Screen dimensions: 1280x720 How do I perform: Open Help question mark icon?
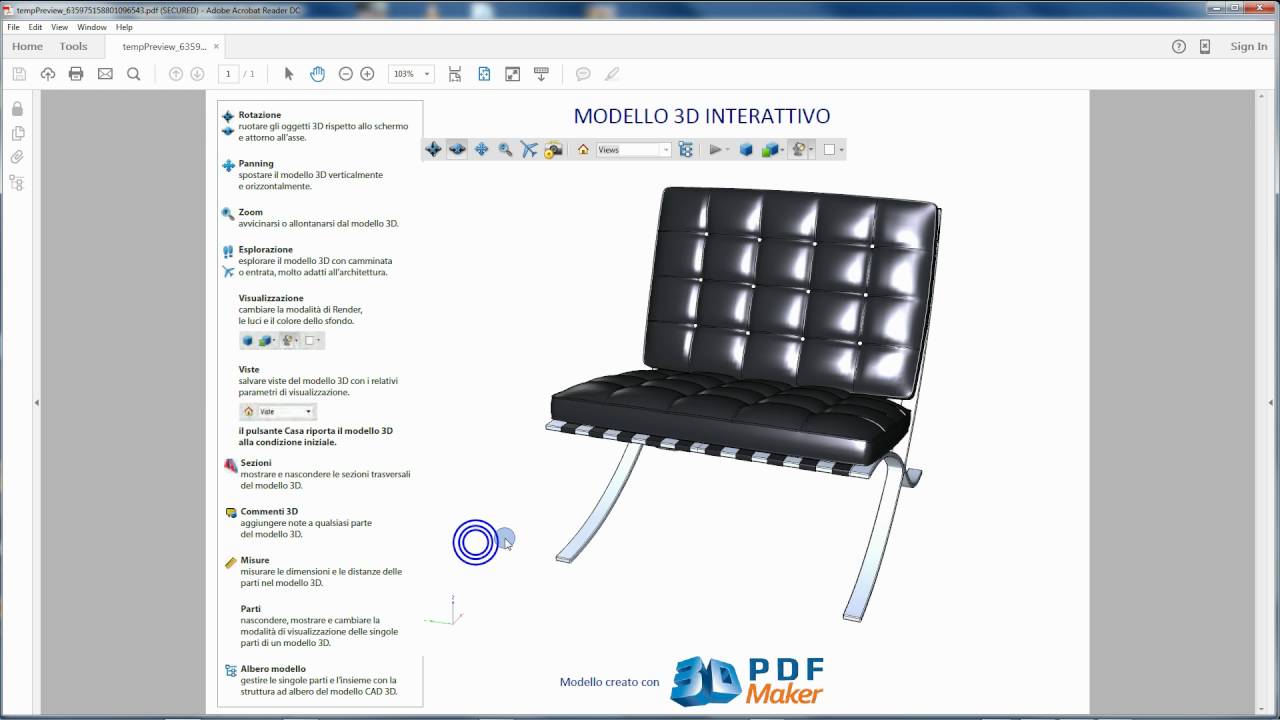1179,46
